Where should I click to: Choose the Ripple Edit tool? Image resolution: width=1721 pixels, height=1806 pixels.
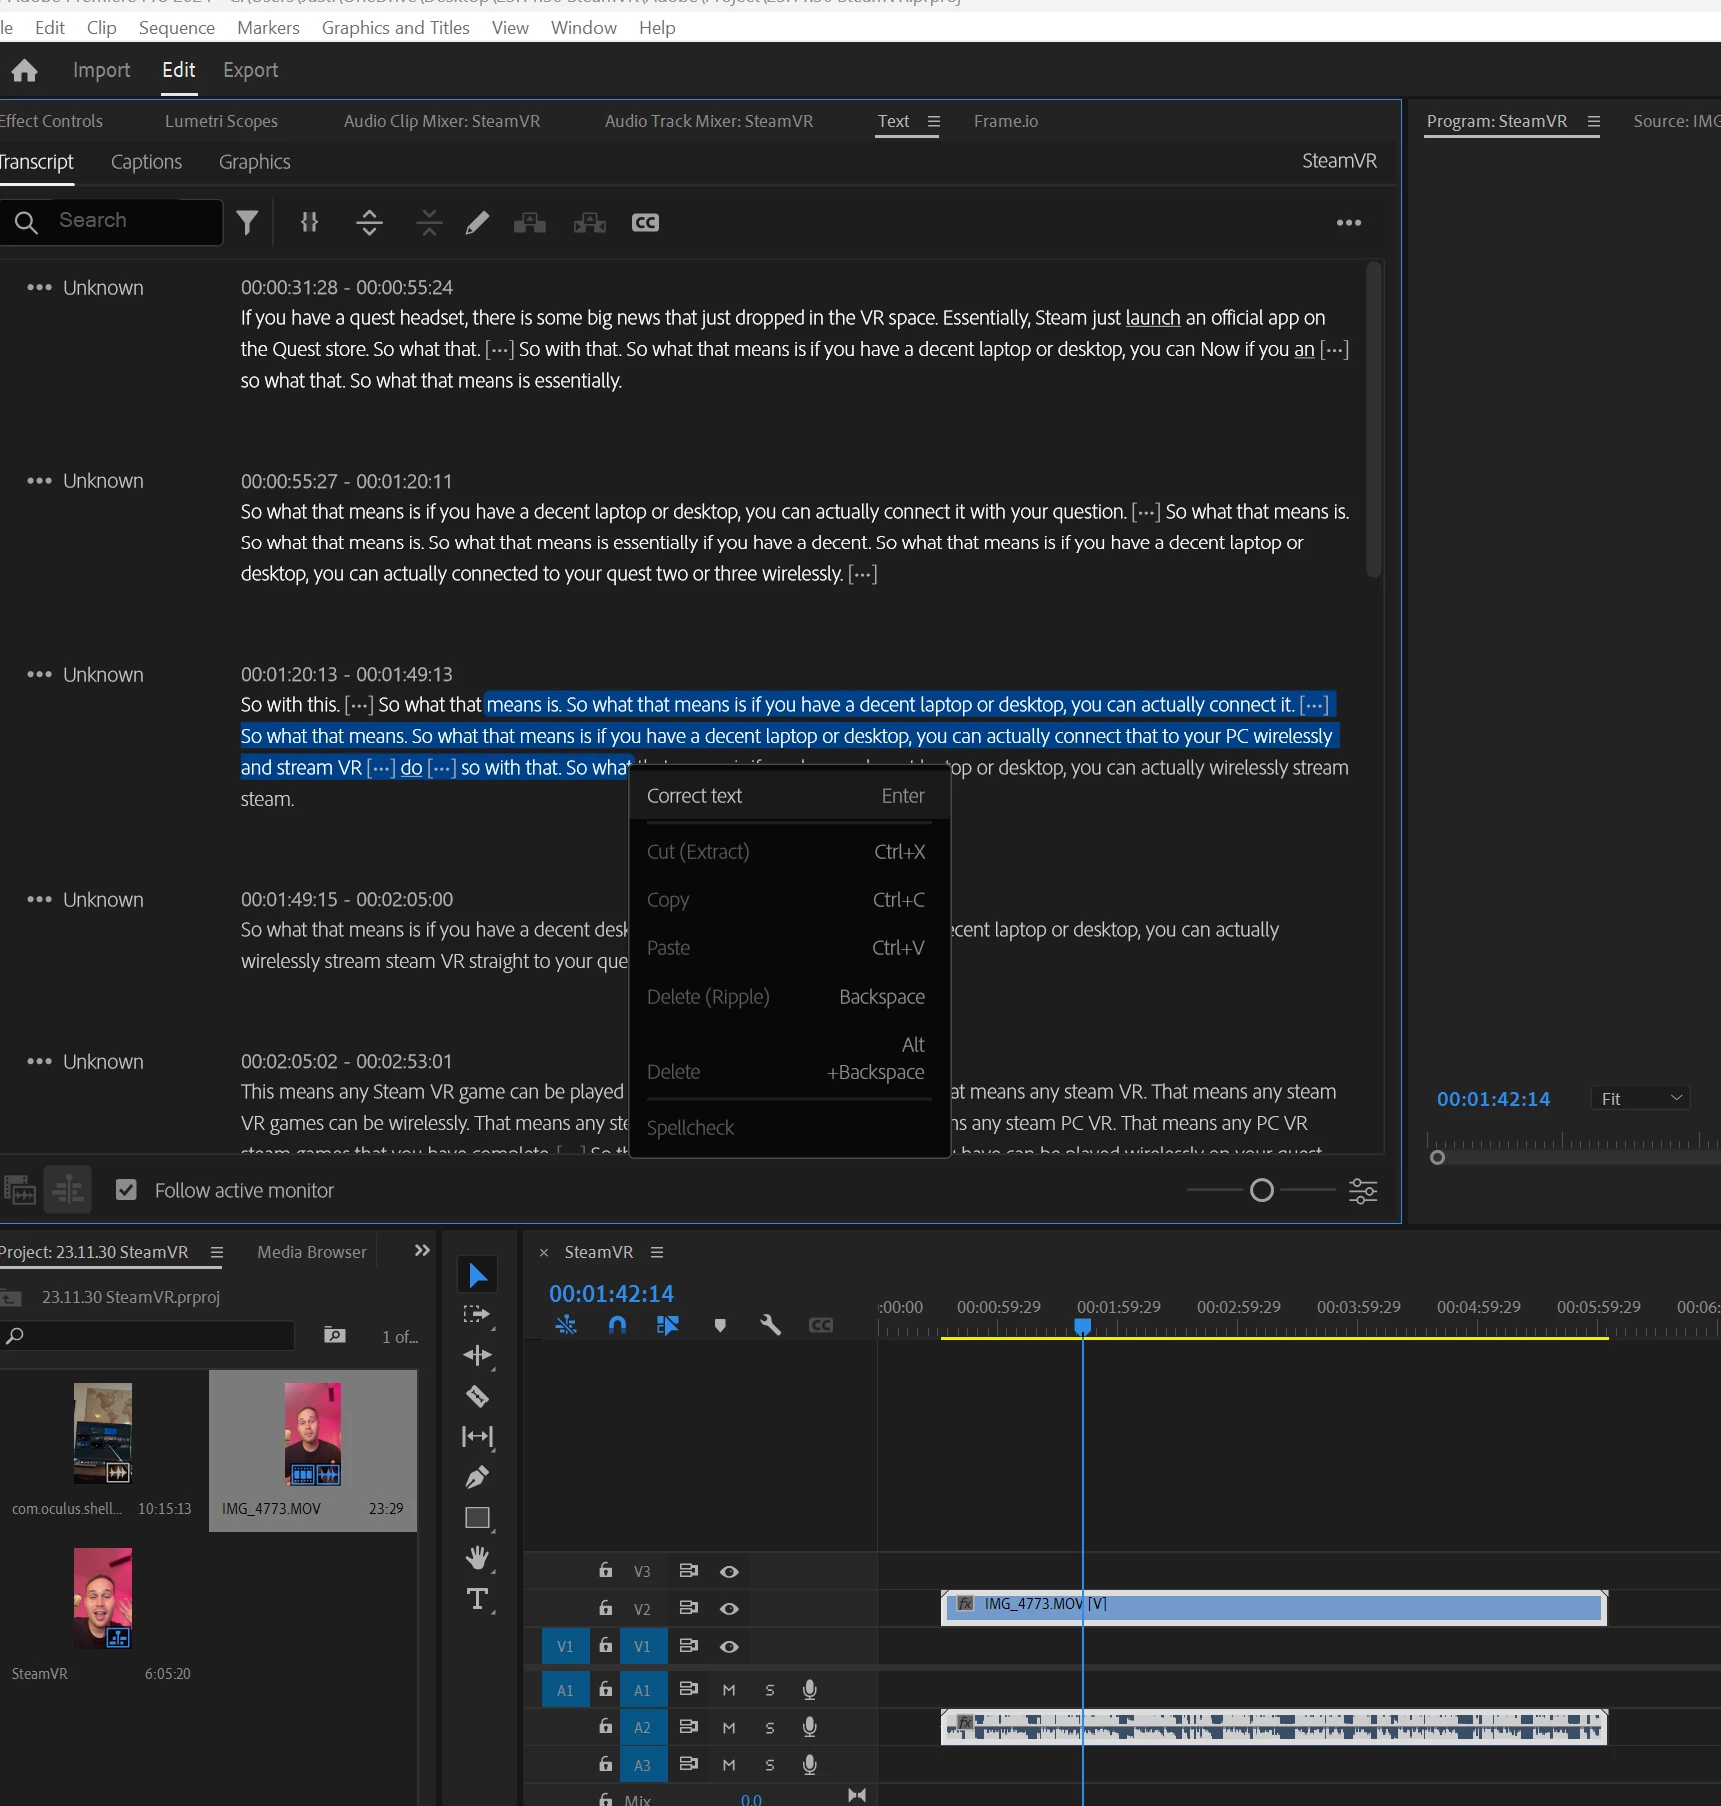[x=478, y=1355]
